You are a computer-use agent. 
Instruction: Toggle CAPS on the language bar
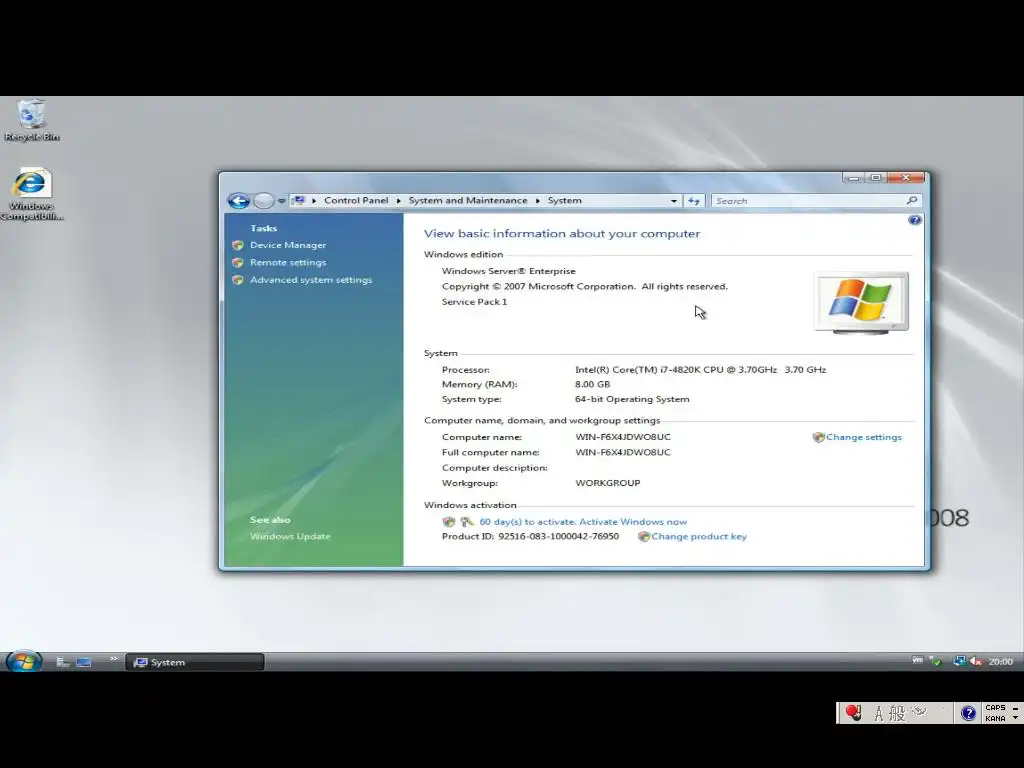coord(995,708)
